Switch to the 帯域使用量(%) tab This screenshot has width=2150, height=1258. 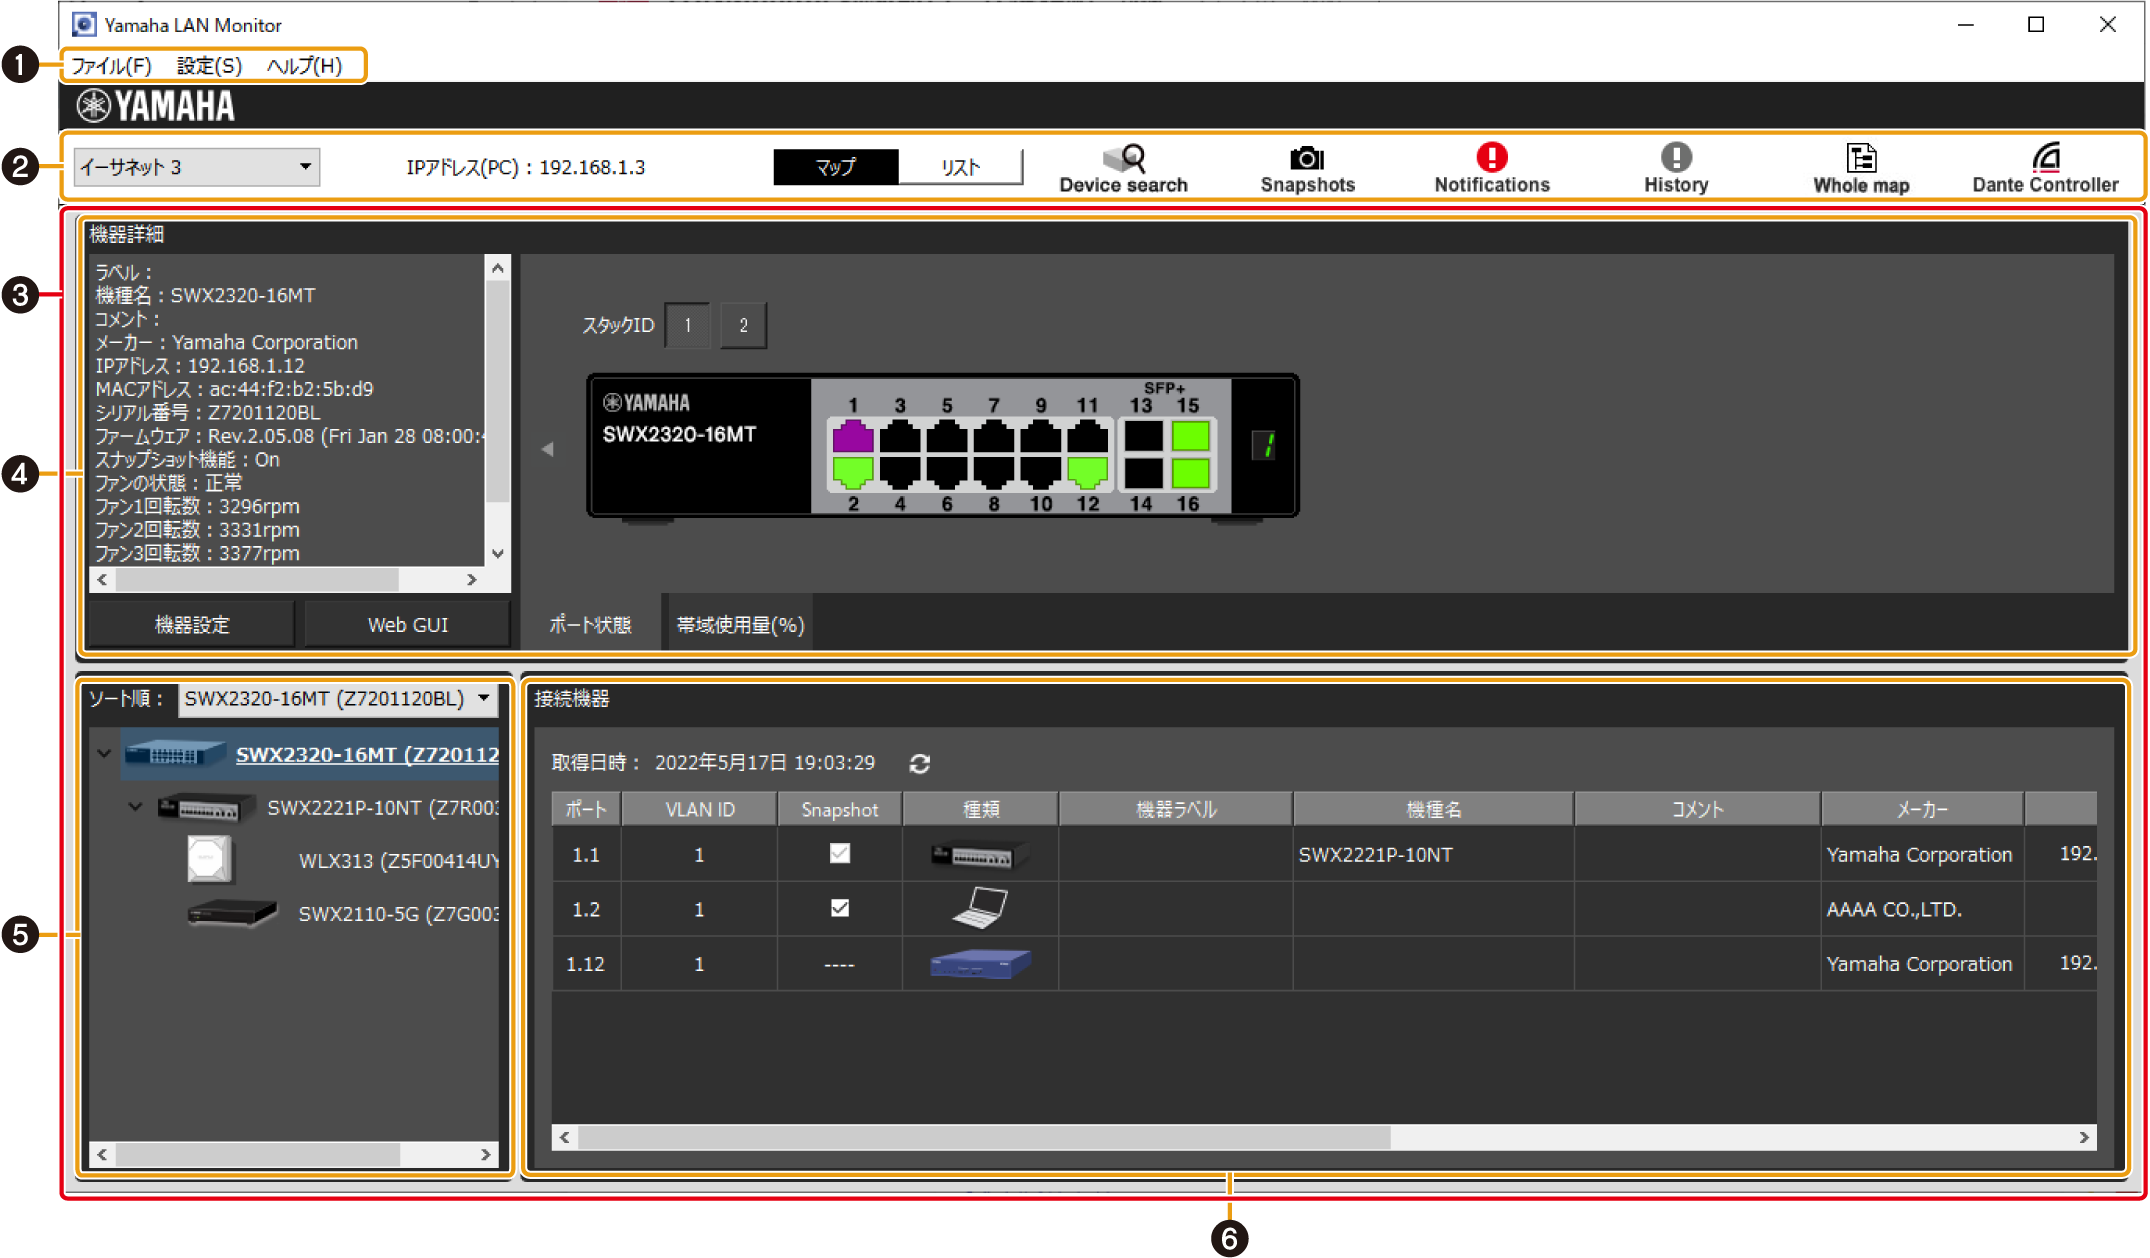point(740,625)
